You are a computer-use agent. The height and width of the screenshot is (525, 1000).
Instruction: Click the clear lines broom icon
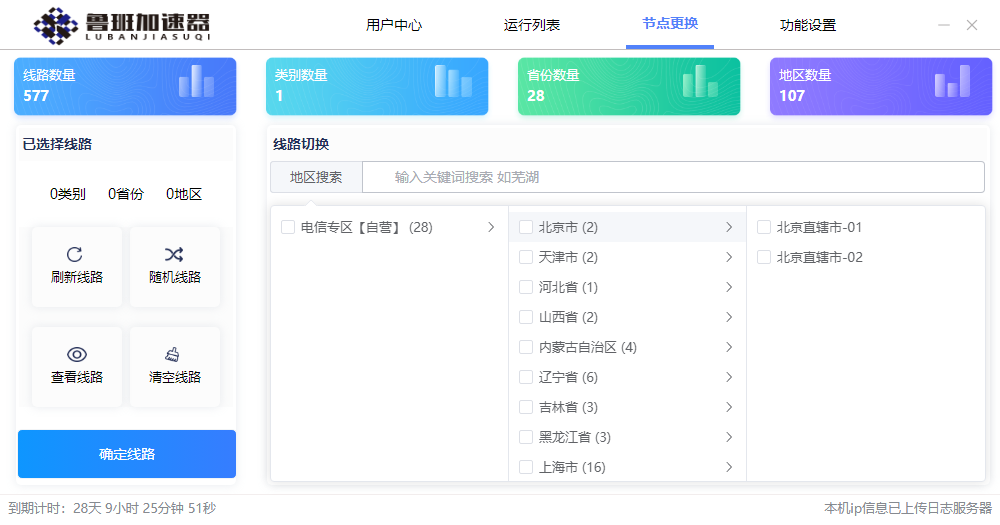click(173, 354)
